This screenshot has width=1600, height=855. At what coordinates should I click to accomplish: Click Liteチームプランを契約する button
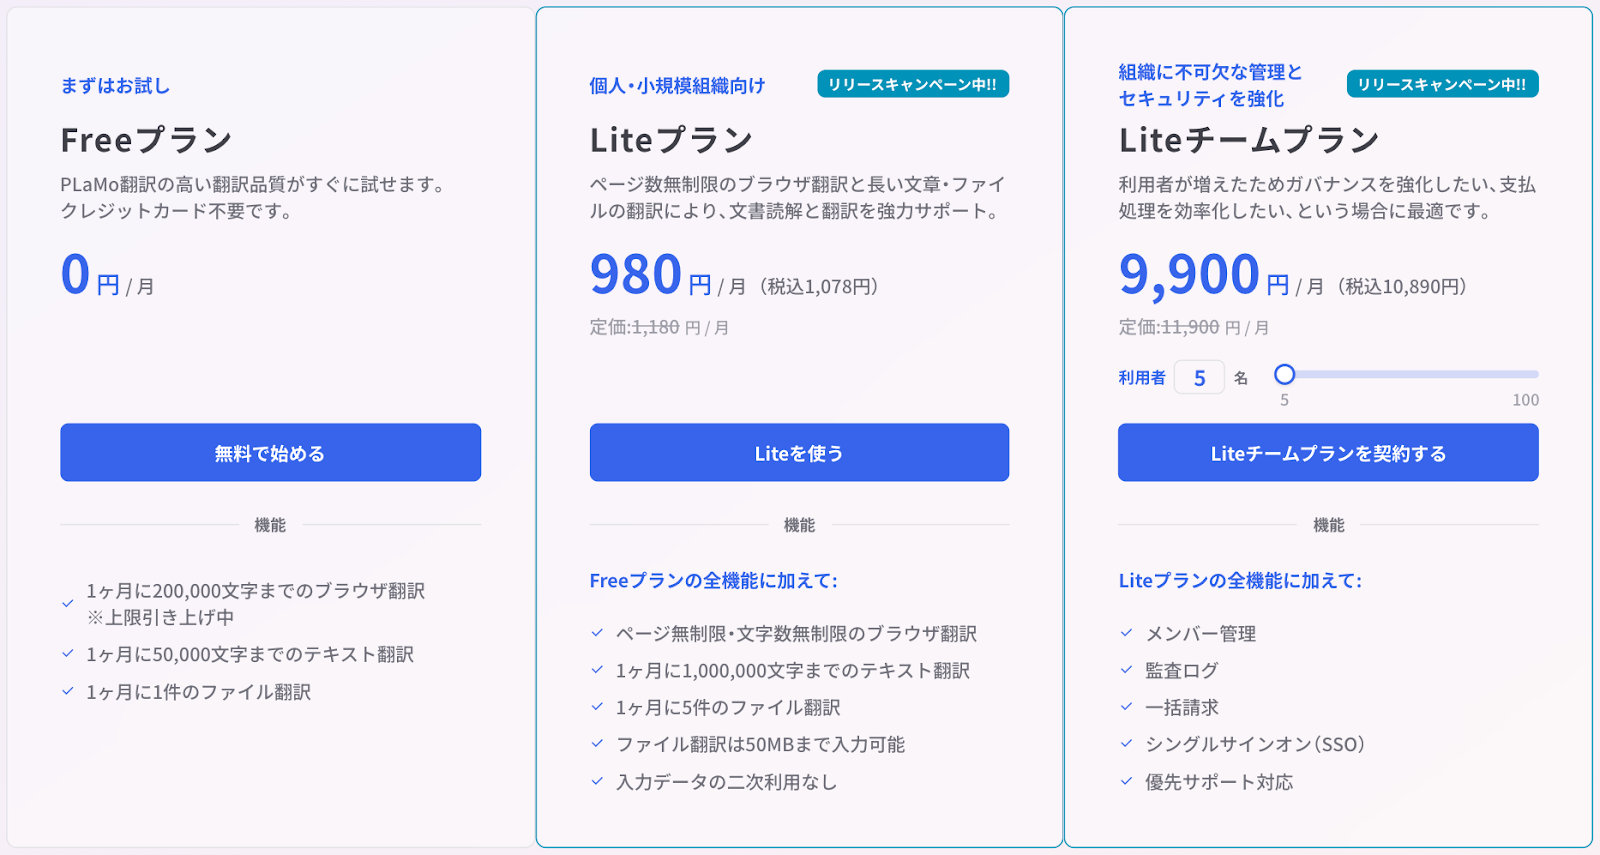click(1328, 453)
